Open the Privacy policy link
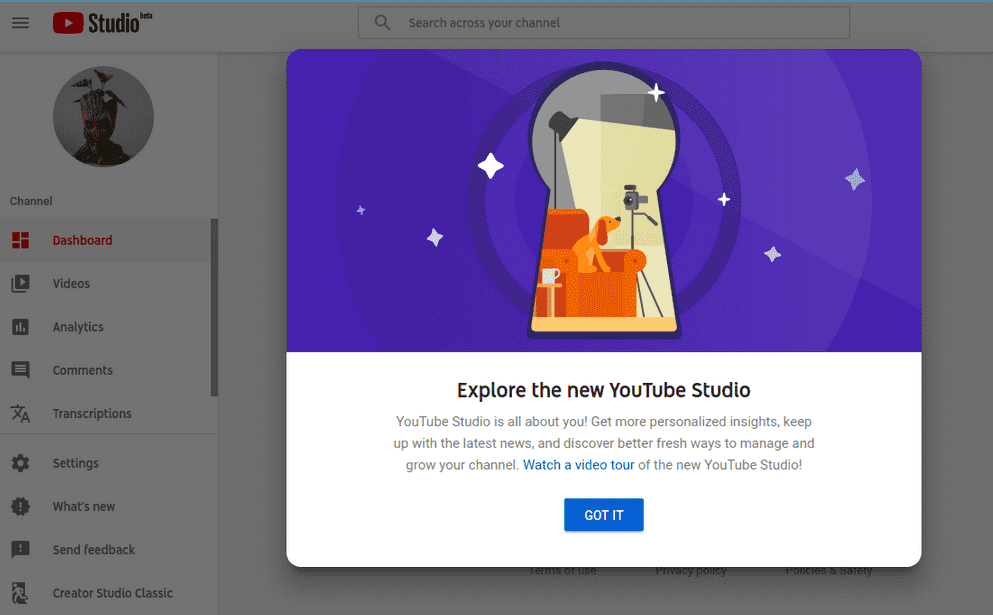The width and height of the screenshot is (993, 615). pyautogui.click(x=690, y=570)
